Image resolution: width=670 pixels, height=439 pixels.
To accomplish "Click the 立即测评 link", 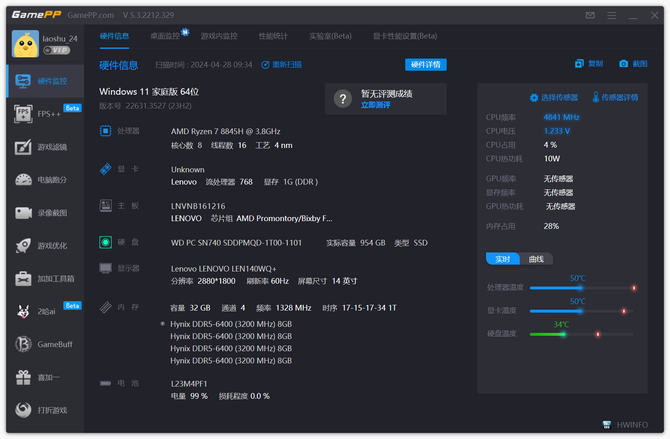I will (375, 104).
